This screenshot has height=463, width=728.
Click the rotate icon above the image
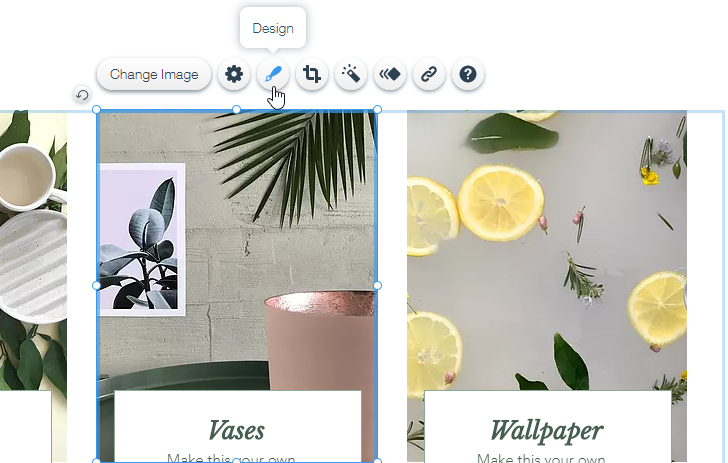[x=82, y=96]
